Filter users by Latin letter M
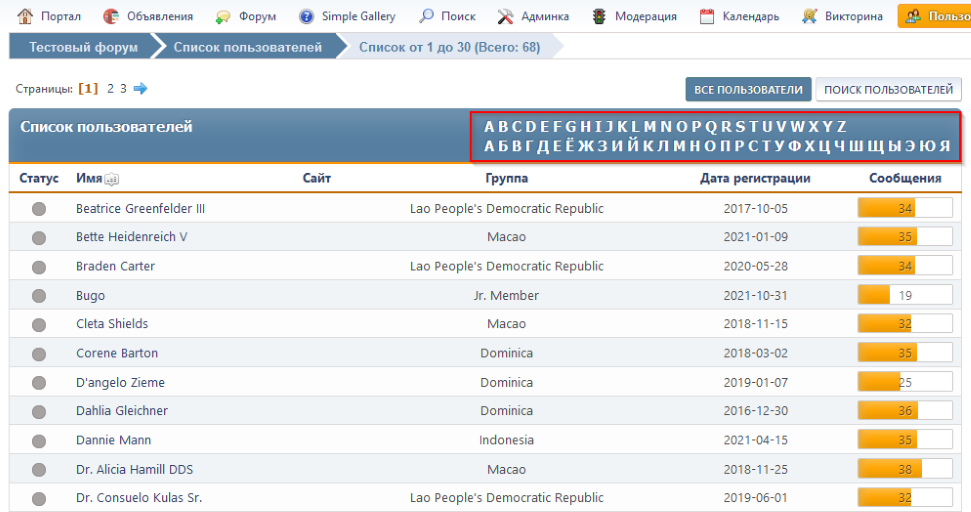This screenshot has height=512, width=971. pyautogui.click(x=649, y=127)
